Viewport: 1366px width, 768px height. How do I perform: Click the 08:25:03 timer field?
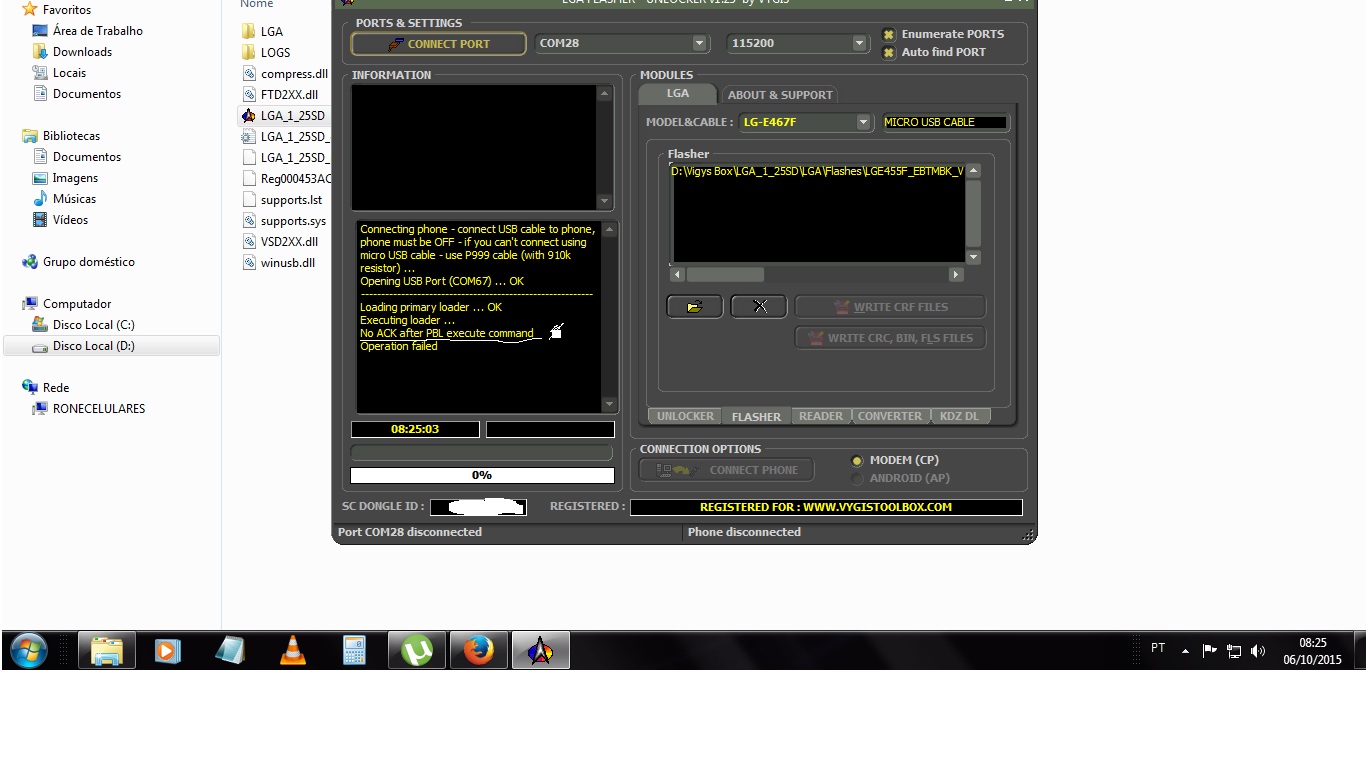[x=415, y=429]
